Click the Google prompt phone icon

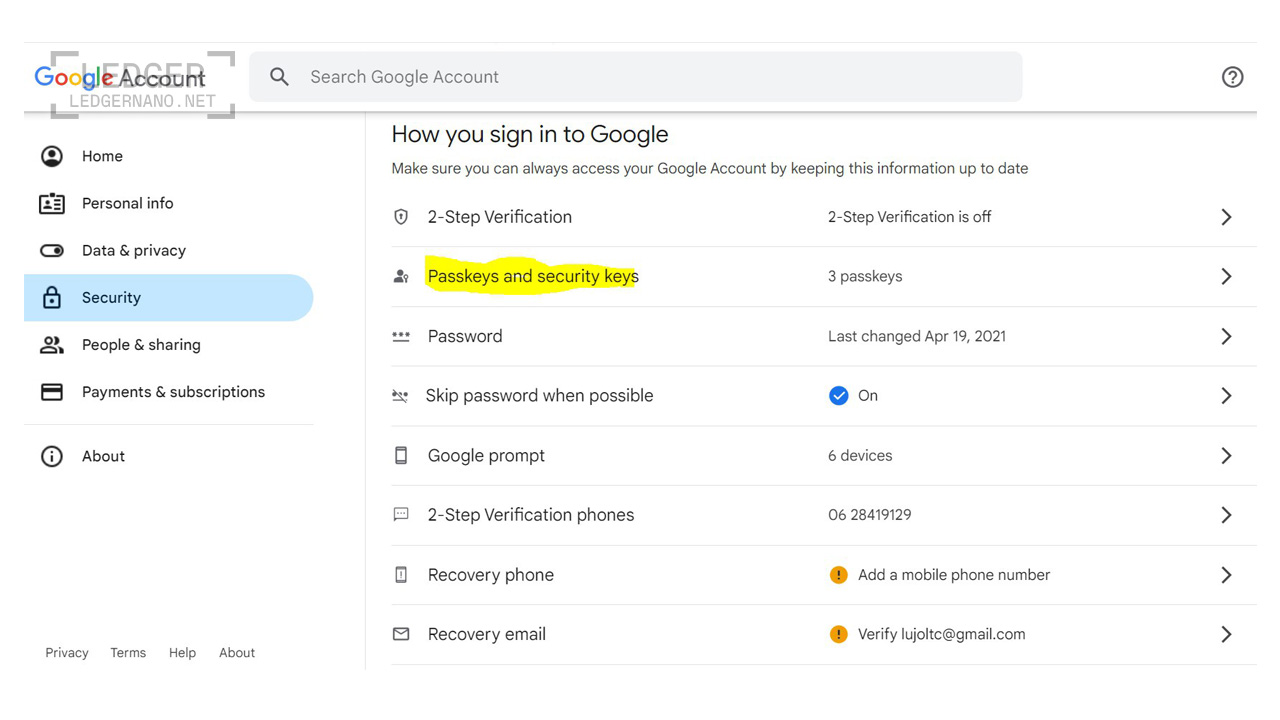pos(401,455)
